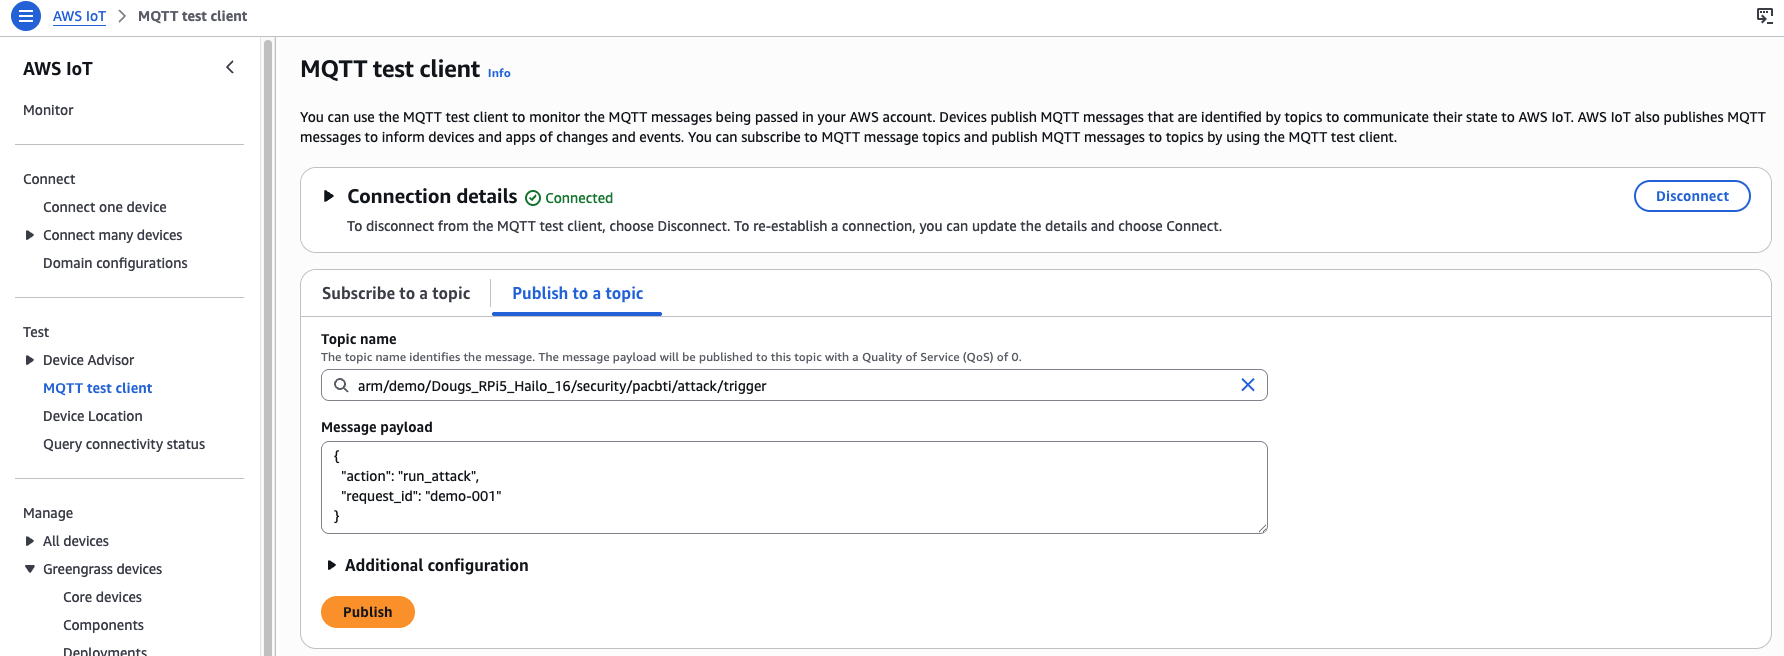Open Query connectivity status
1784x656 pixels.
(x=124, y=444)
